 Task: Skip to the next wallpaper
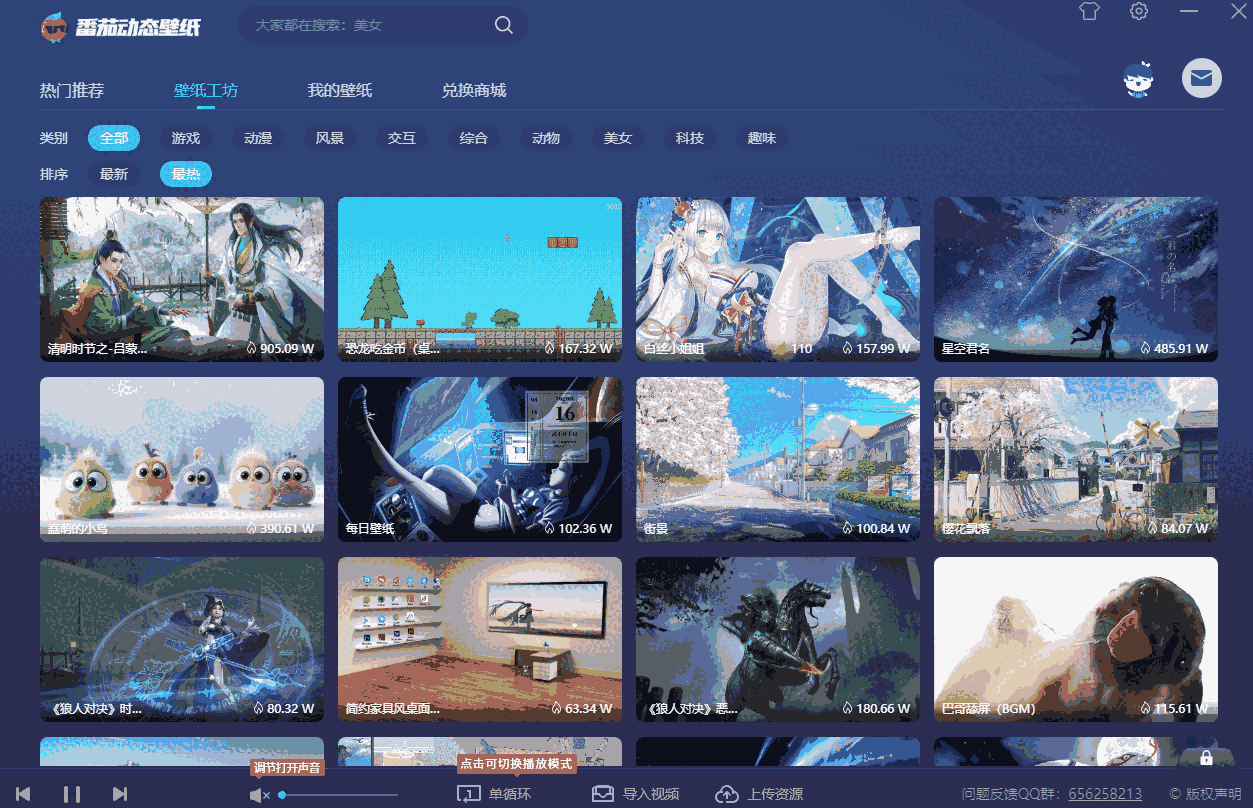click(x=120, y=793)
